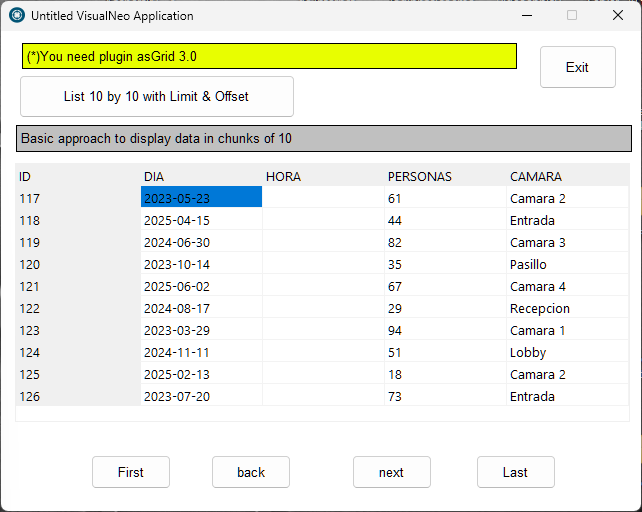Click Camara 2 in row 117

567,199
